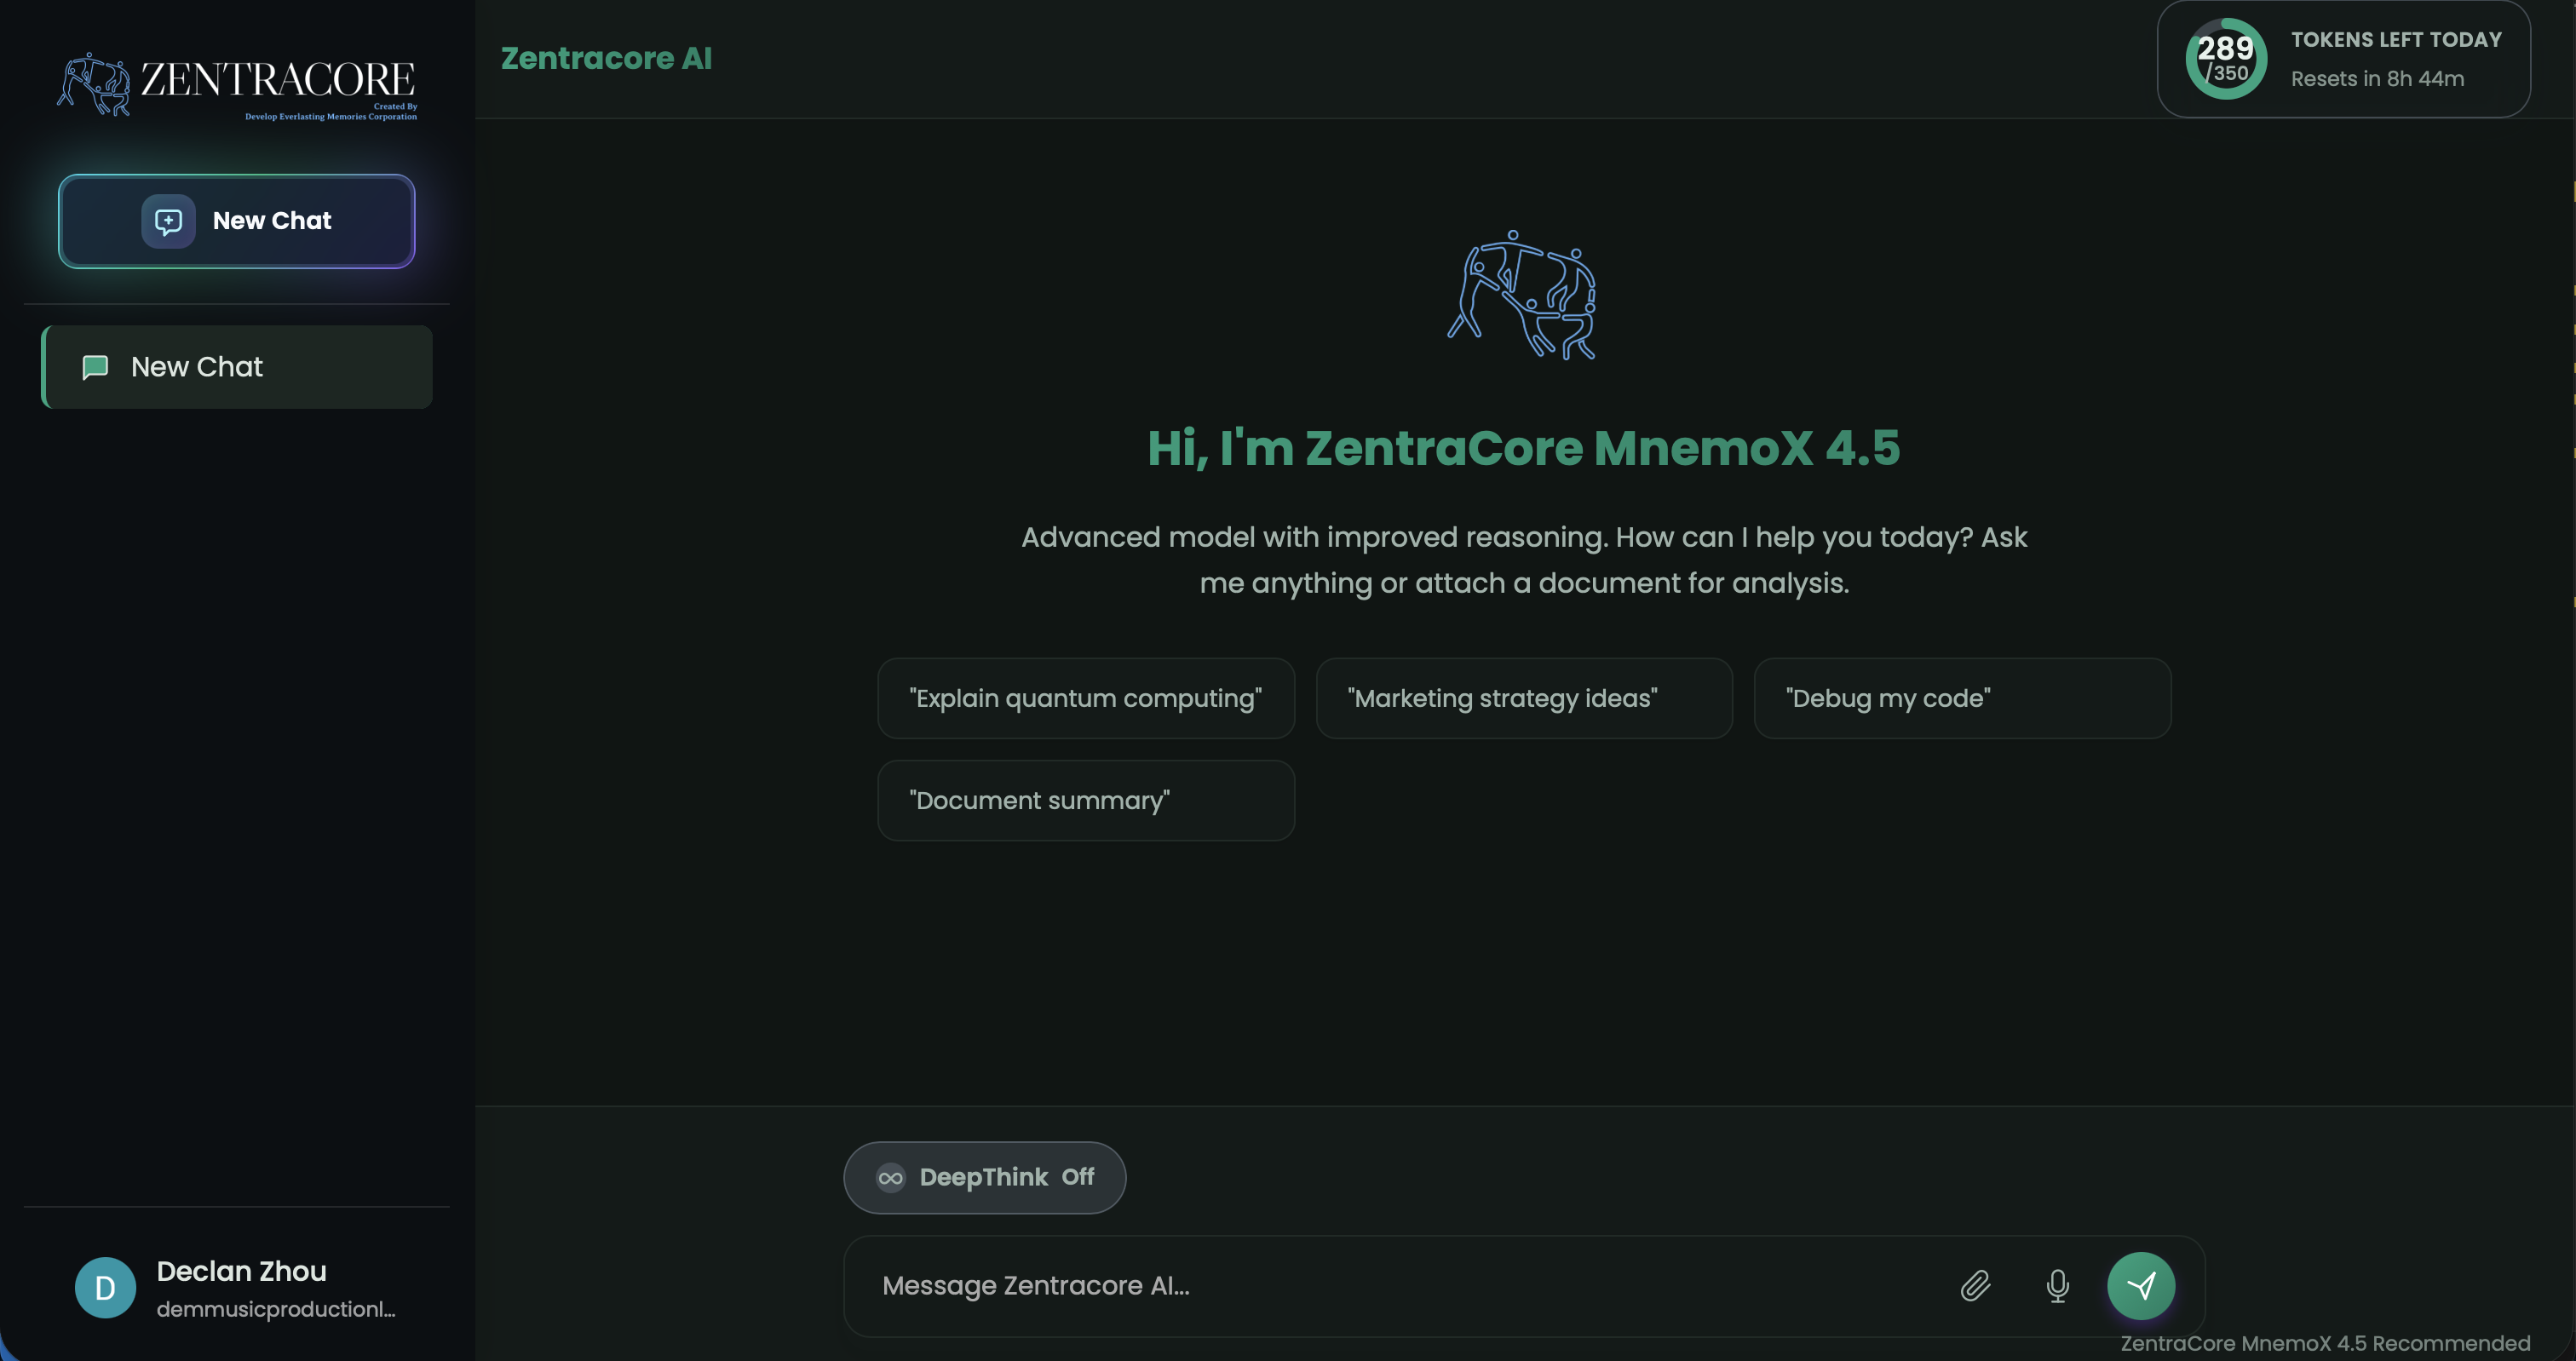Select the "Document summary" prompt chip
Viewport: 2576px width, 1361px height.
point(1085,800)
